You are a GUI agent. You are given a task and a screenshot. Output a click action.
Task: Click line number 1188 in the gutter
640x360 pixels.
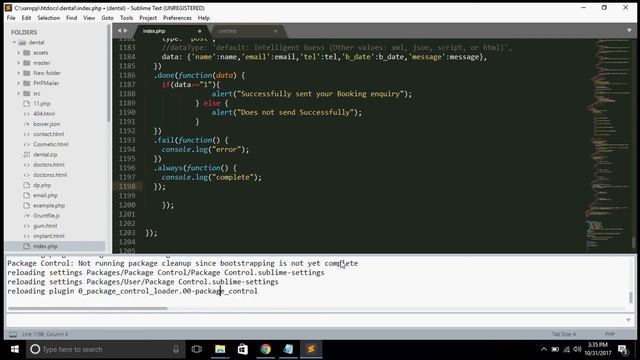pyautogui.click(x=127, y=94)
